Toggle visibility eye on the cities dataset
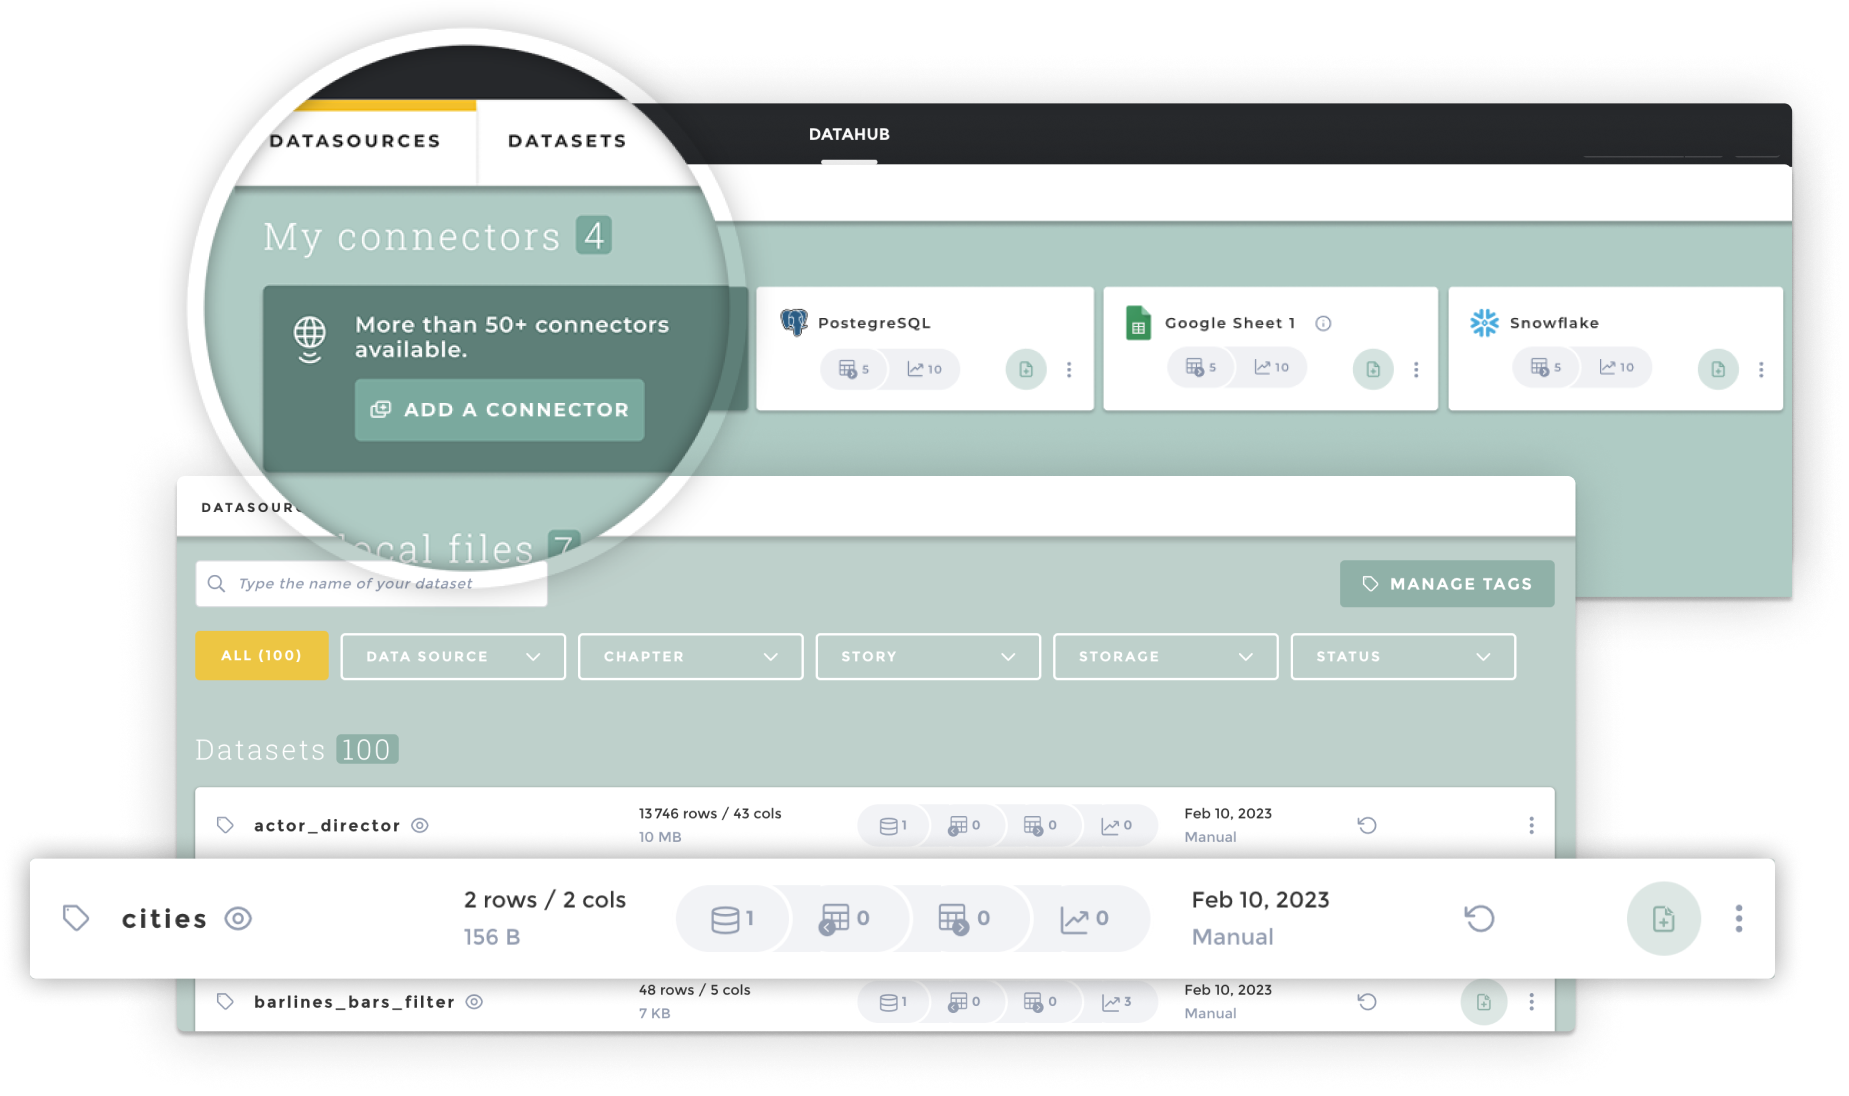The width and height of the screenshot is (1849, 1096). tap(238, 918)
